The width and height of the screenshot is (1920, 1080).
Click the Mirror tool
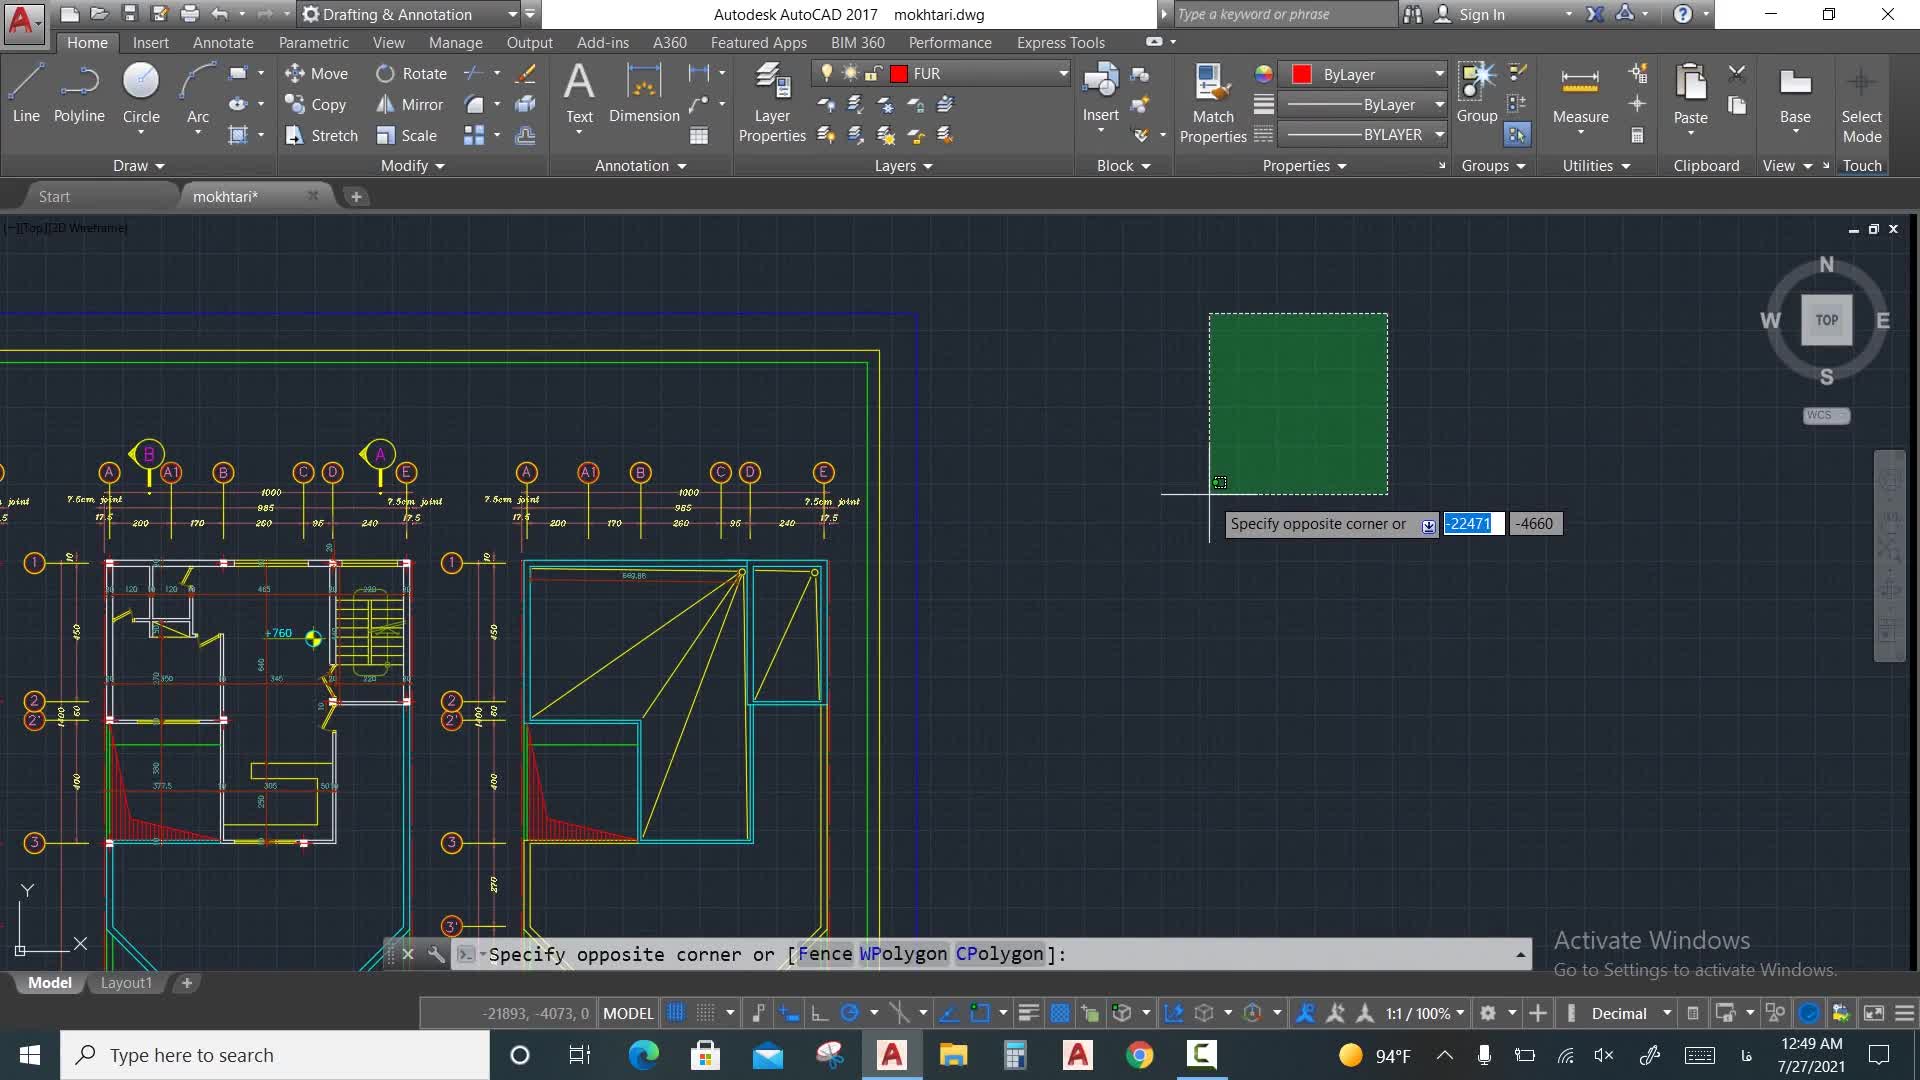(410, 104)
